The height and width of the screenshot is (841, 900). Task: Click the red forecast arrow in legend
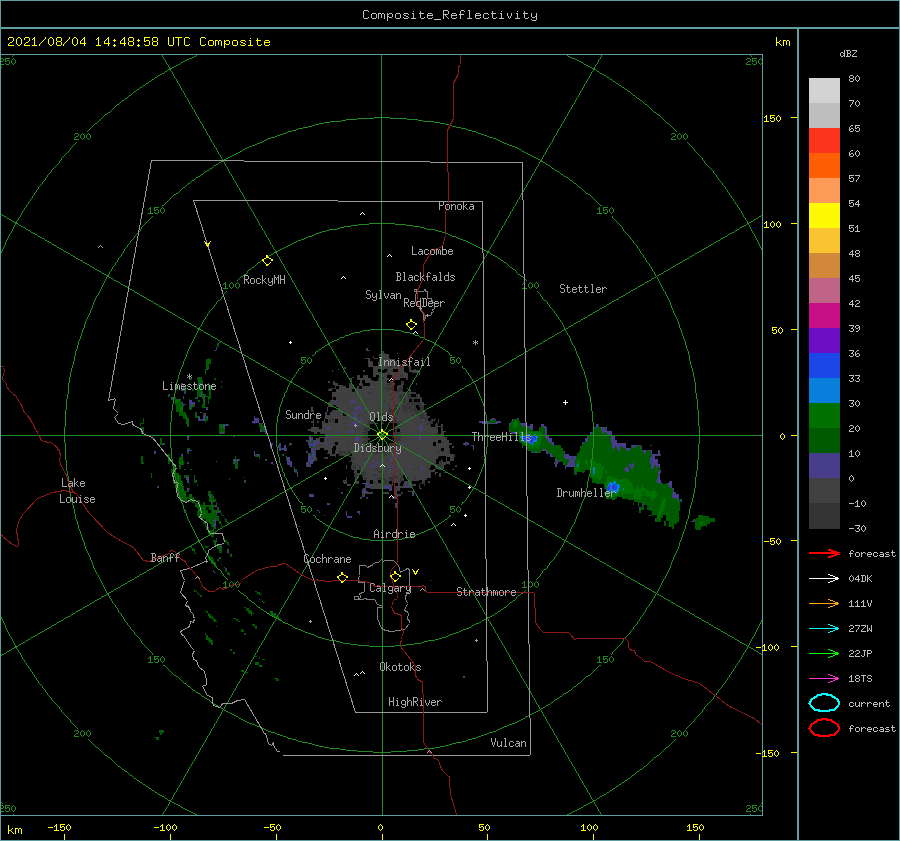pos(824,553)
